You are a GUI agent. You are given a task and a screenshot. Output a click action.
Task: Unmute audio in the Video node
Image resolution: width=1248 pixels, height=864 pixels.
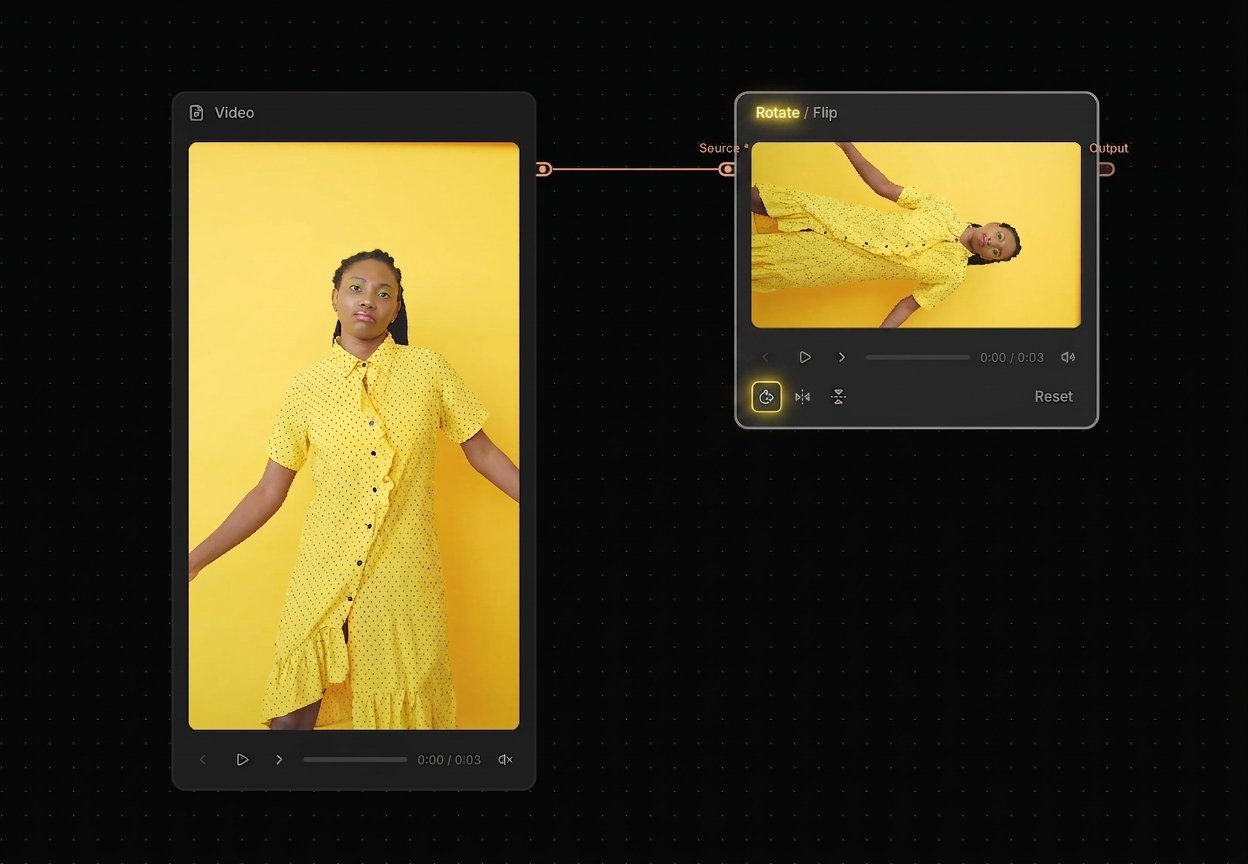click(505, 760)
